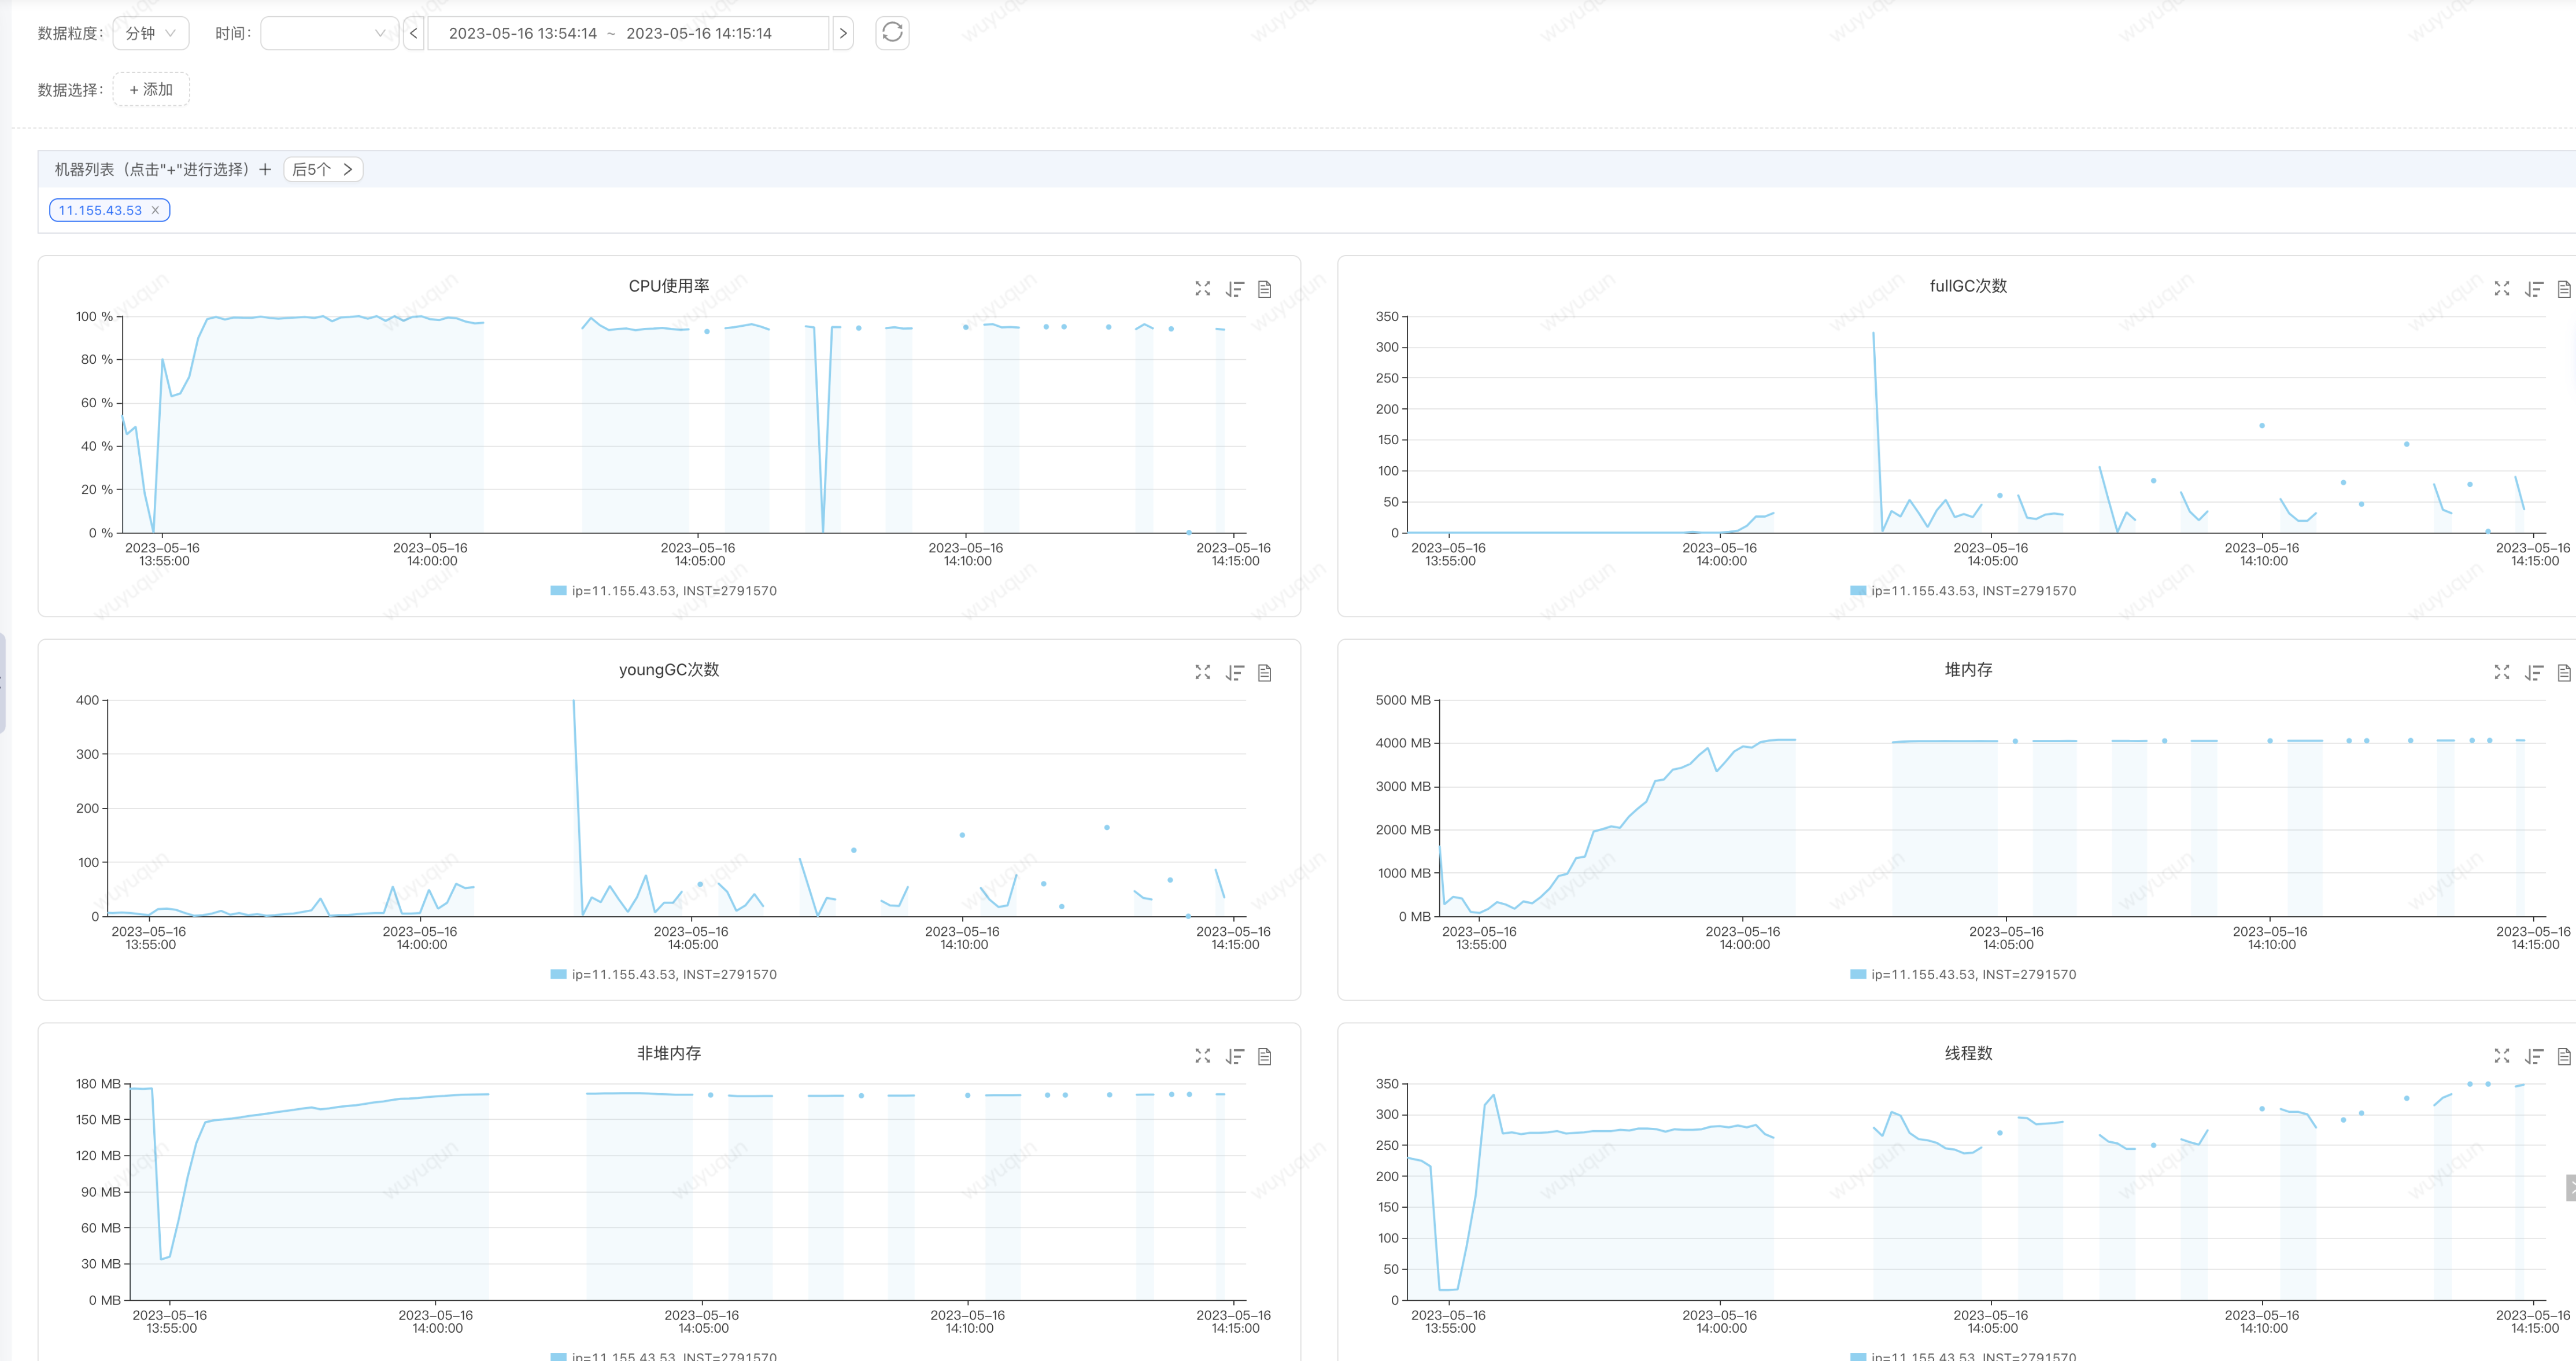2576x1361 pixels.
Task: Remove the 11.155.43.53 machine tag
Action: pos(155,210)
